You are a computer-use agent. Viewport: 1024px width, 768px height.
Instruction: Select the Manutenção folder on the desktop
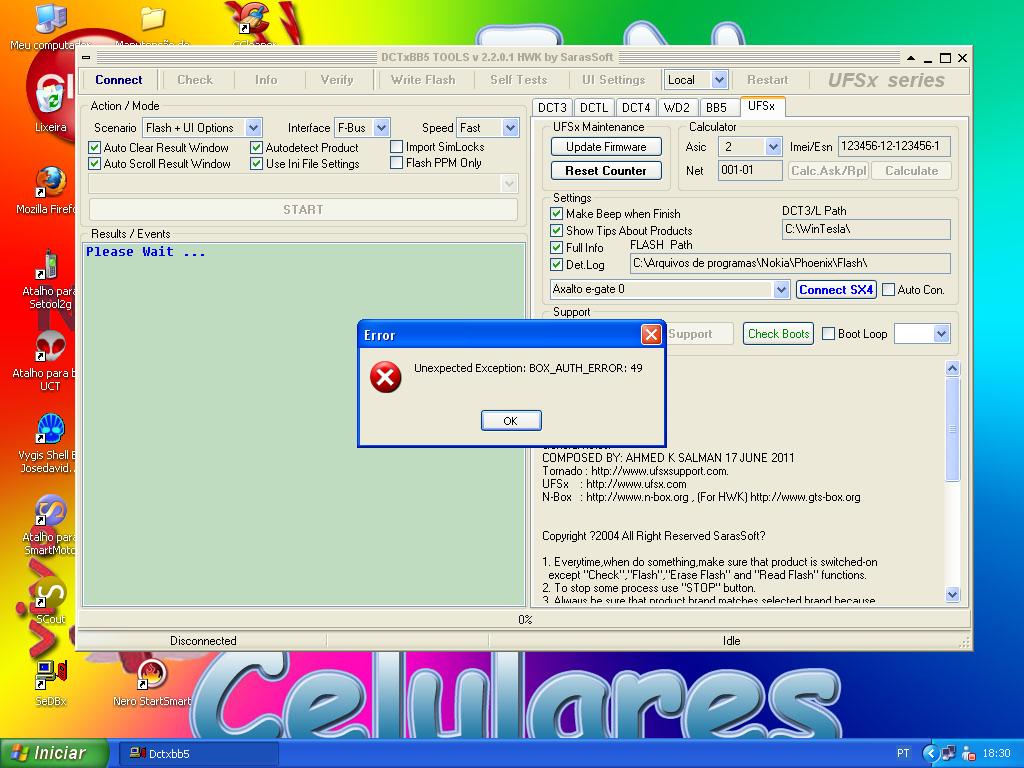click(x=152, y=20)
